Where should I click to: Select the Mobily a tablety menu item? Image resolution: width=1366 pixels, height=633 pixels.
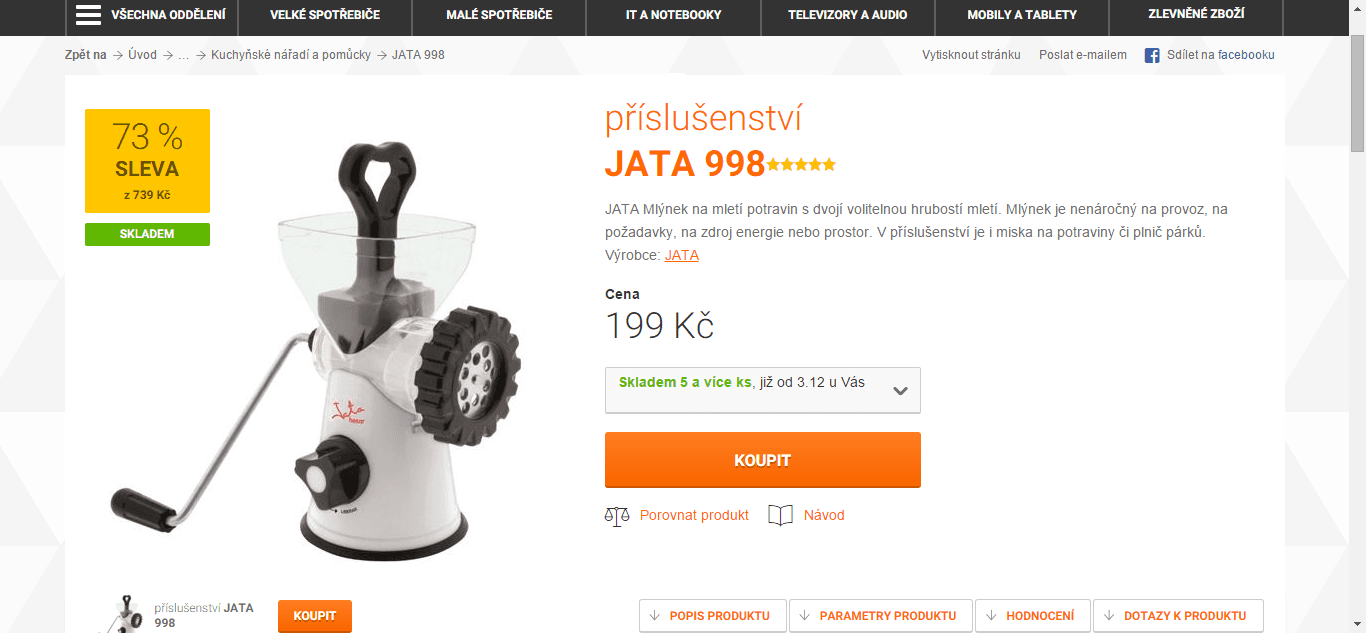(x=1022, y=15)
